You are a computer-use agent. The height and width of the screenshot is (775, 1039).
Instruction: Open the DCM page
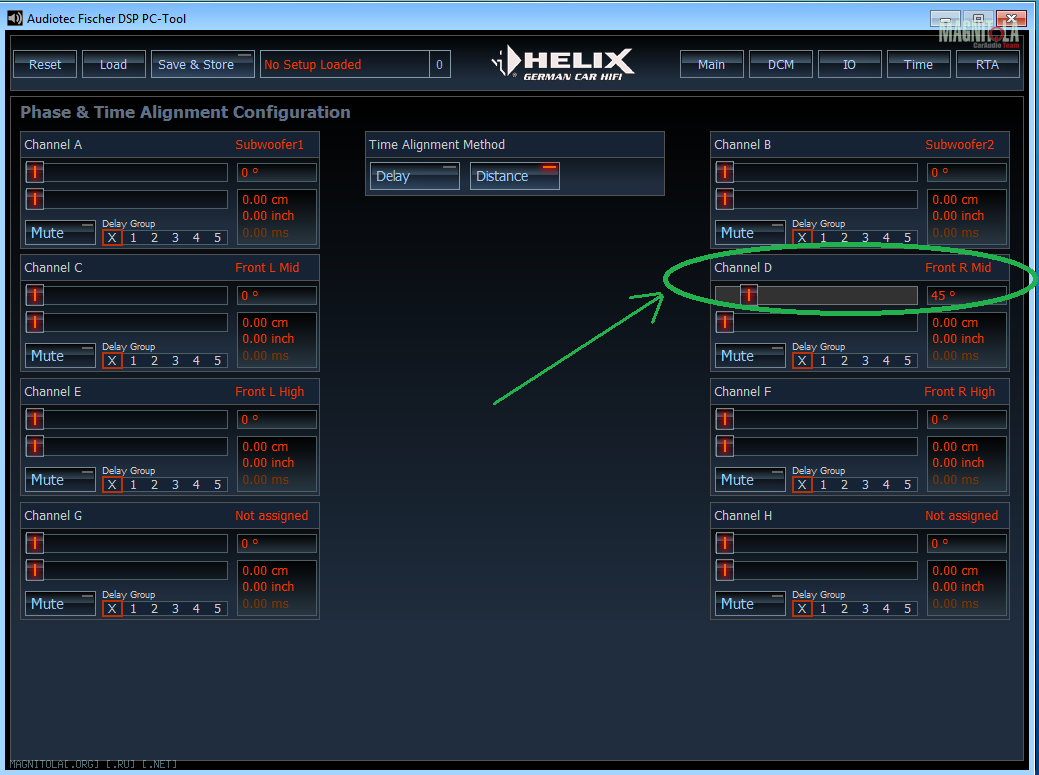point(780,64)
